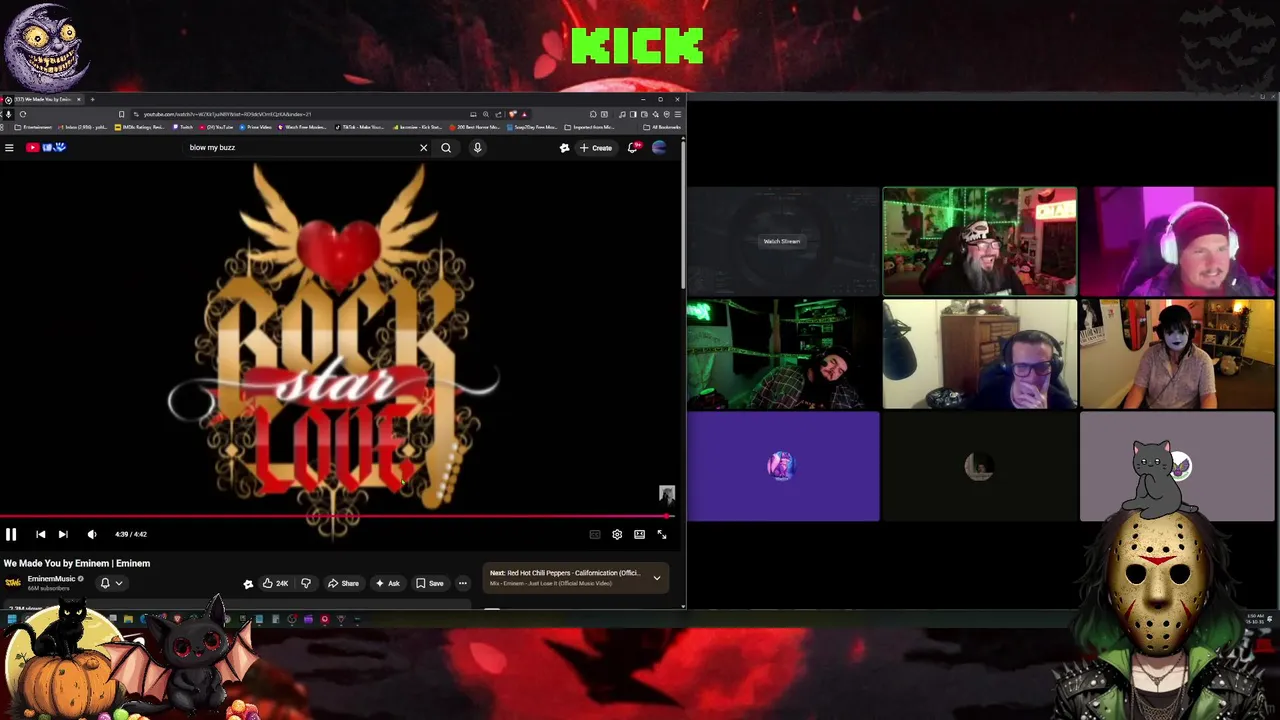Open the Entertainment bookmarks folder
The height and width of the screenshot is (720, 1280).
pos(33,127)
